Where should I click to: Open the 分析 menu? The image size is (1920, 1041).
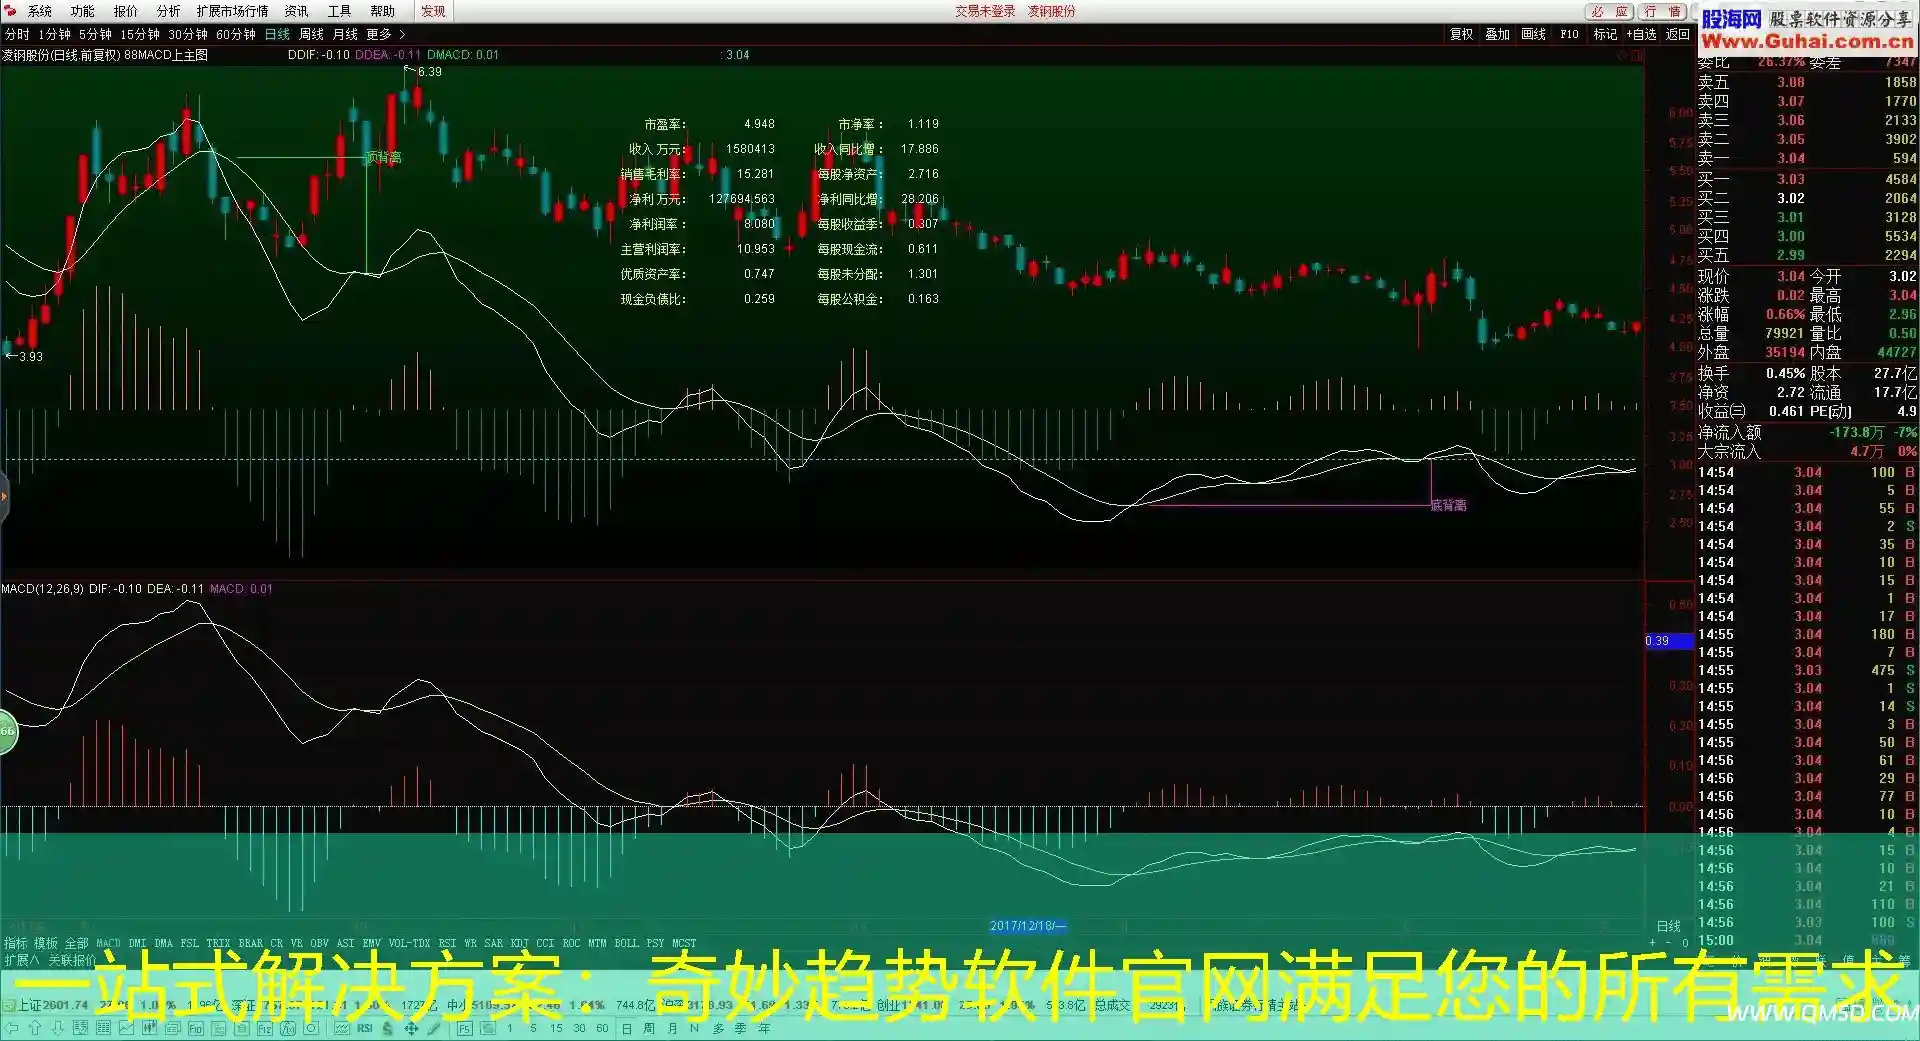(x=168, y=11)
